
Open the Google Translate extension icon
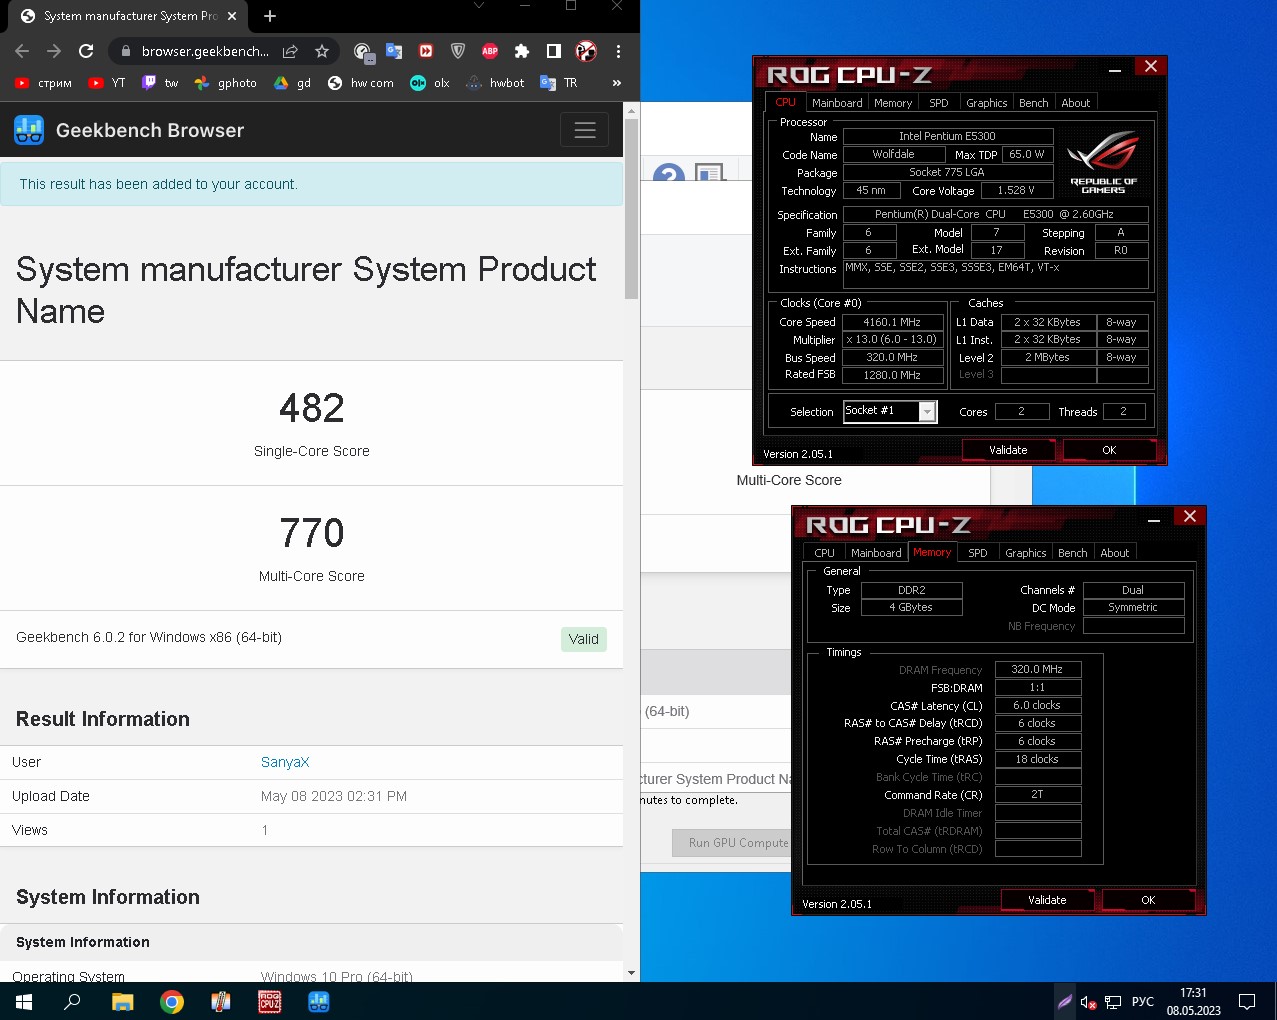point(394,51)
